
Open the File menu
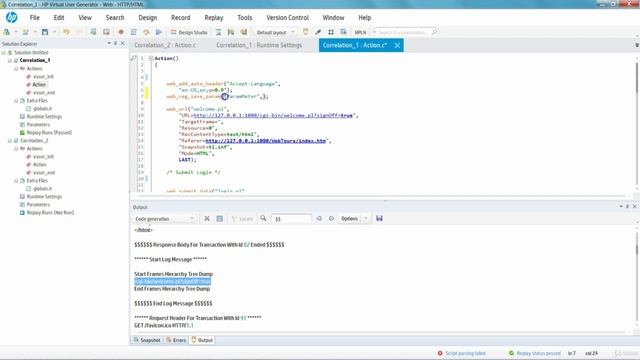[35, 18]
